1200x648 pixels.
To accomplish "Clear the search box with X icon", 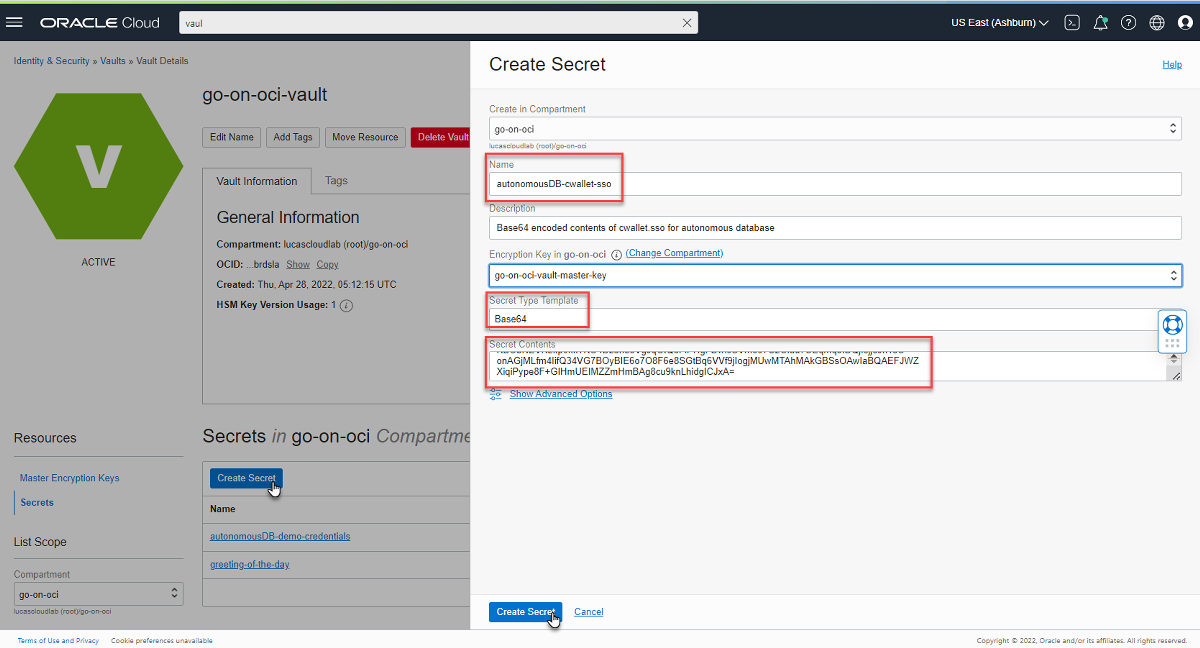I will click(687, 22).
